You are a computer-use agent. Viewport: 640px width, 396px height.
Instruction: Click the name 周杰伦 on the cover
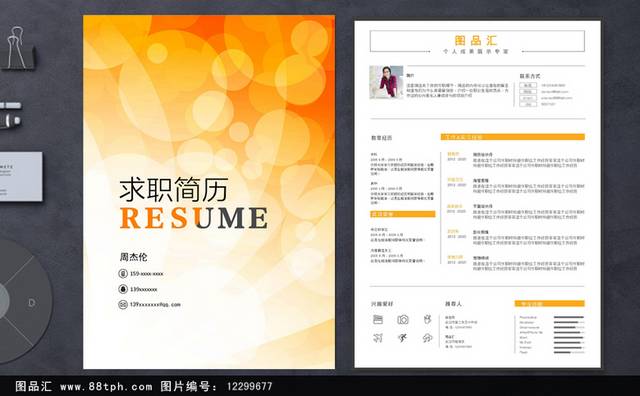(133, 257)
